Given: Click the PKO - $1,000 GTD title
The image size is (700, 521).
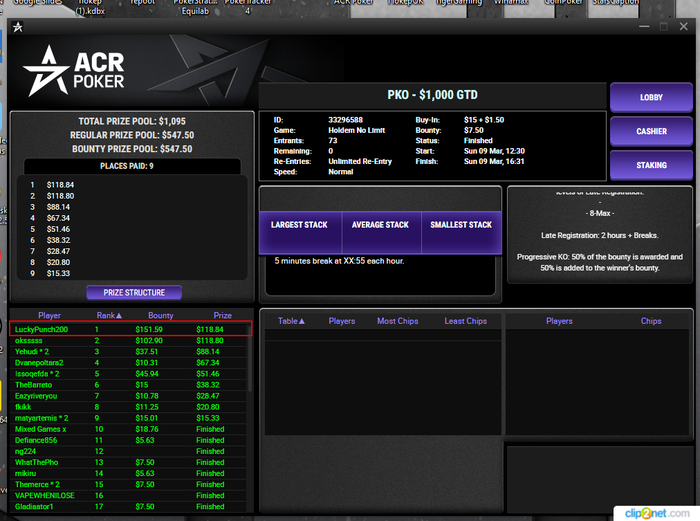Looking at the screenshot, I should (432, 95).
